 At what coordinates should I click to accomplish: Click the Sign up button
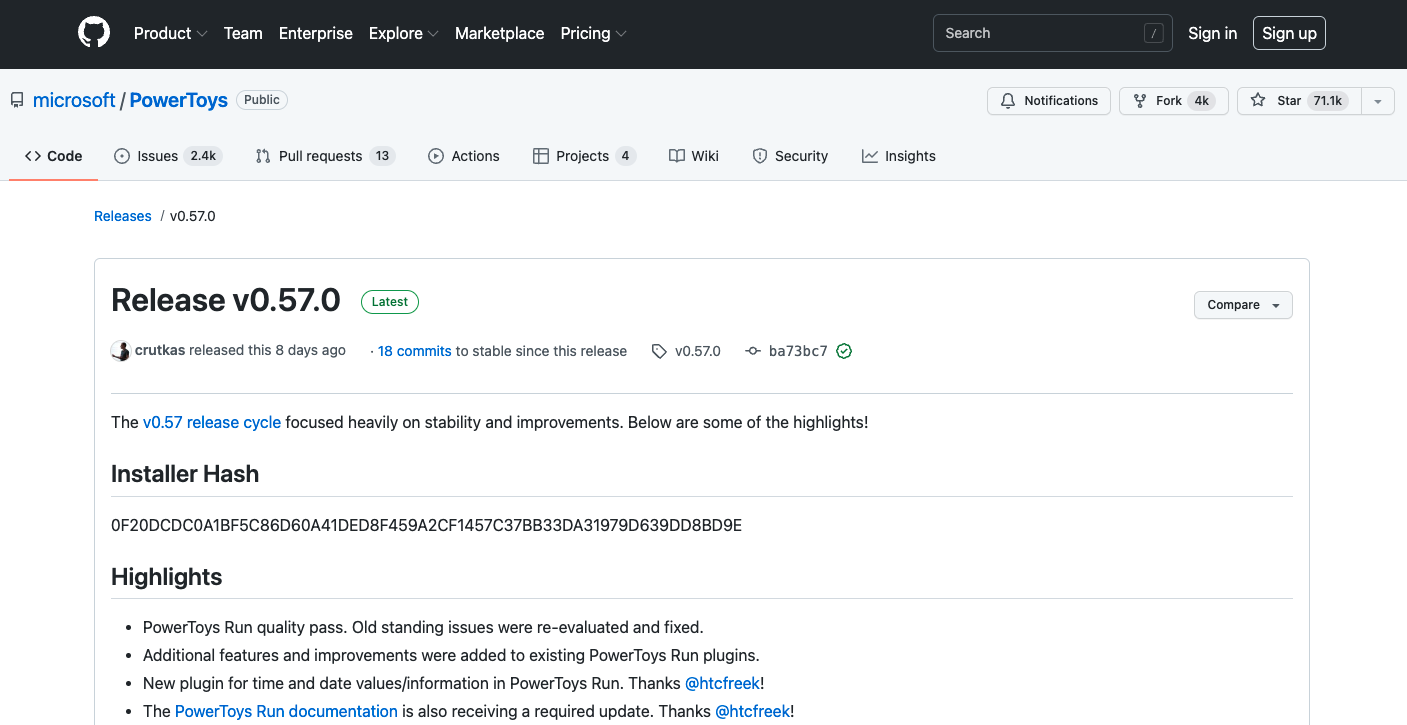pos(1289,33)
